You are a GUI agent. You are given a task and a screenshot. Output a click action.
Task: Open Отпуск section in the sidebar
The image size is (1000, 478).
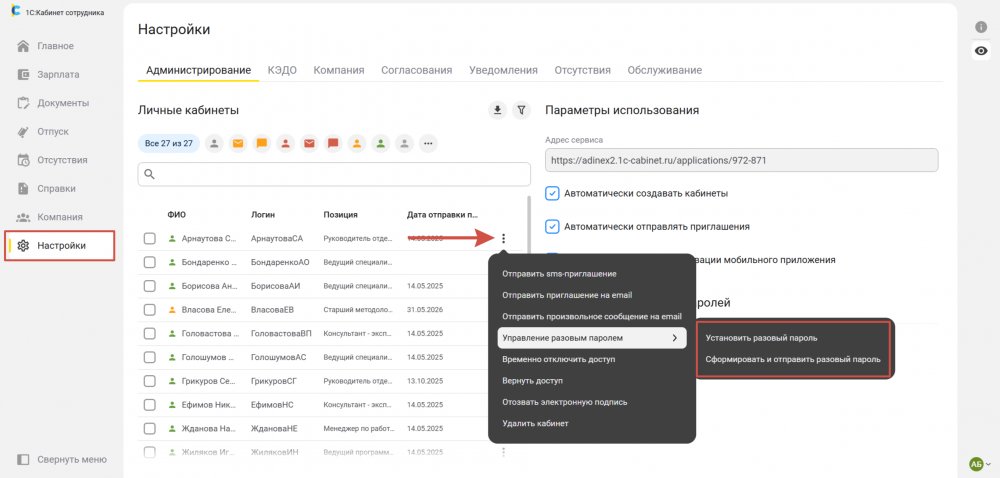[x=52, y=132]
